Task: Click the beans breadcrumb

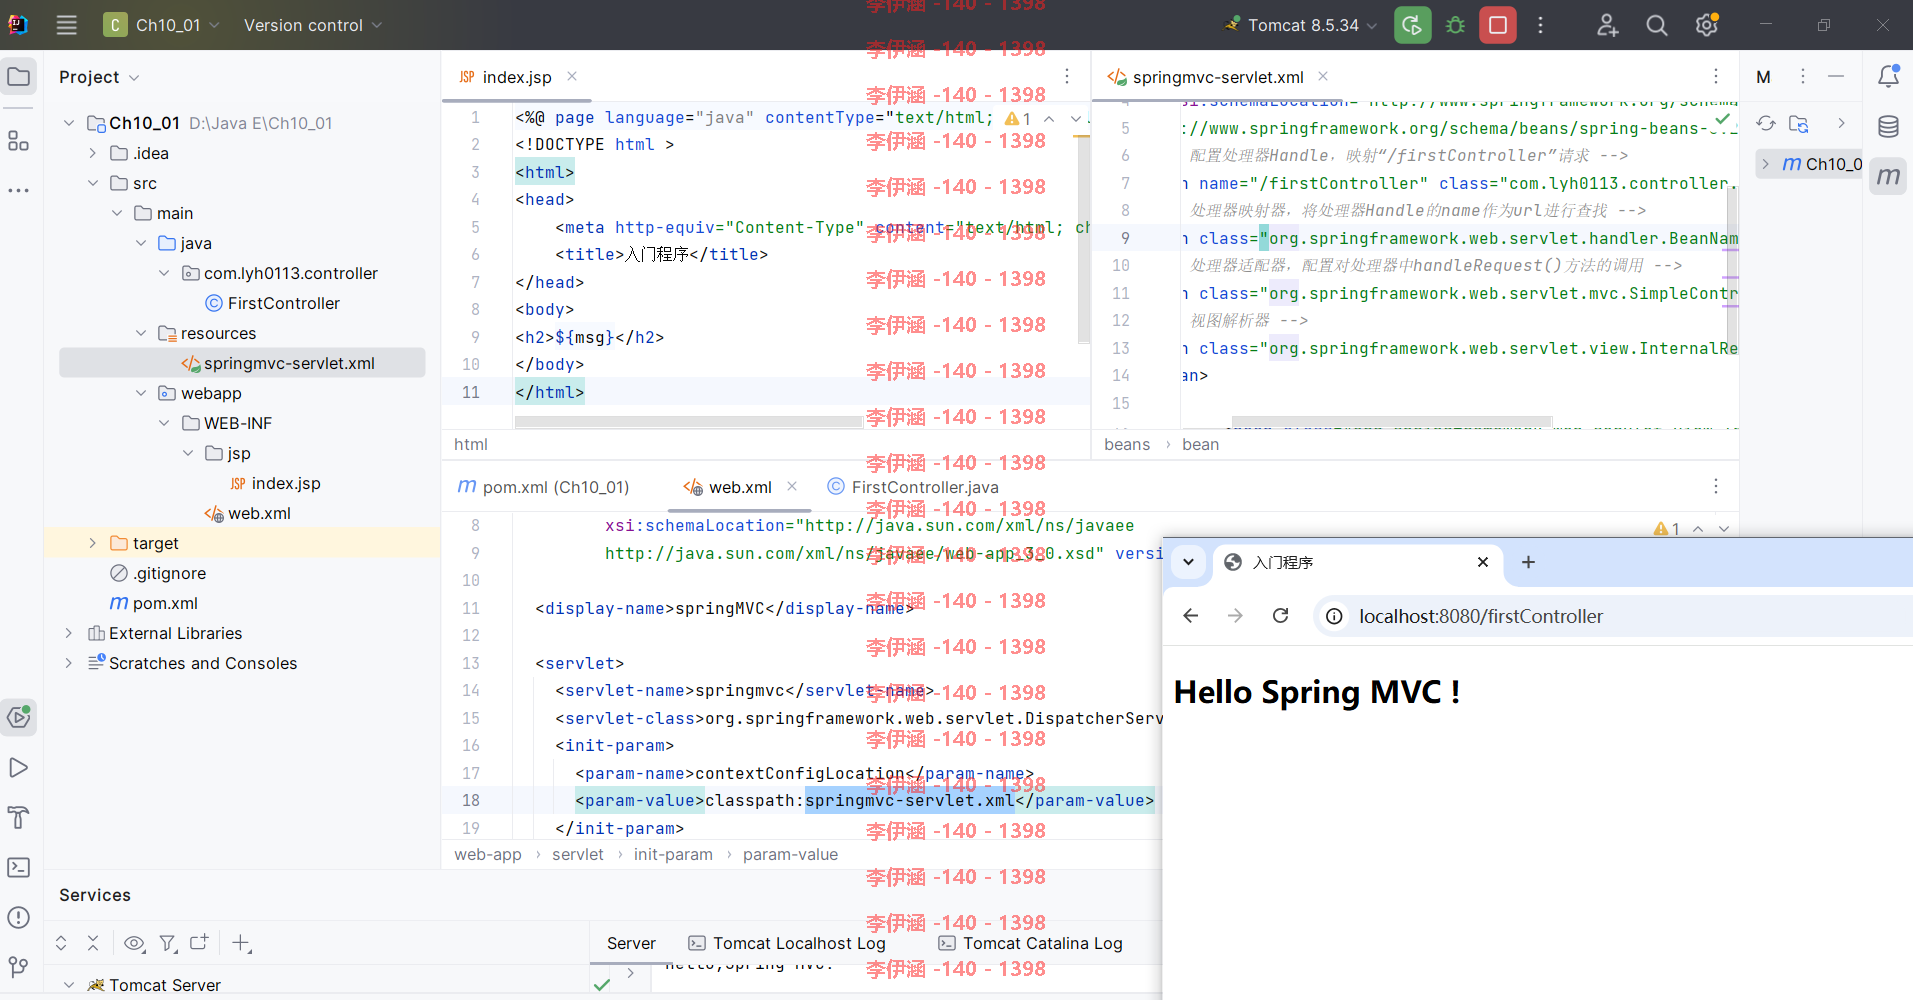Action: pos(1127,445)
